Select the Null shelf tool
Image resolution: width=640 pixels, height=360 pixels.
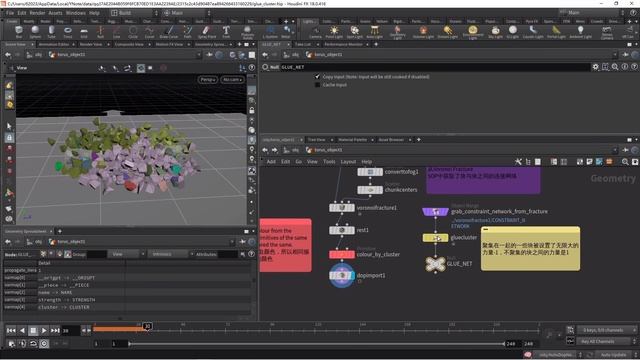100,31
